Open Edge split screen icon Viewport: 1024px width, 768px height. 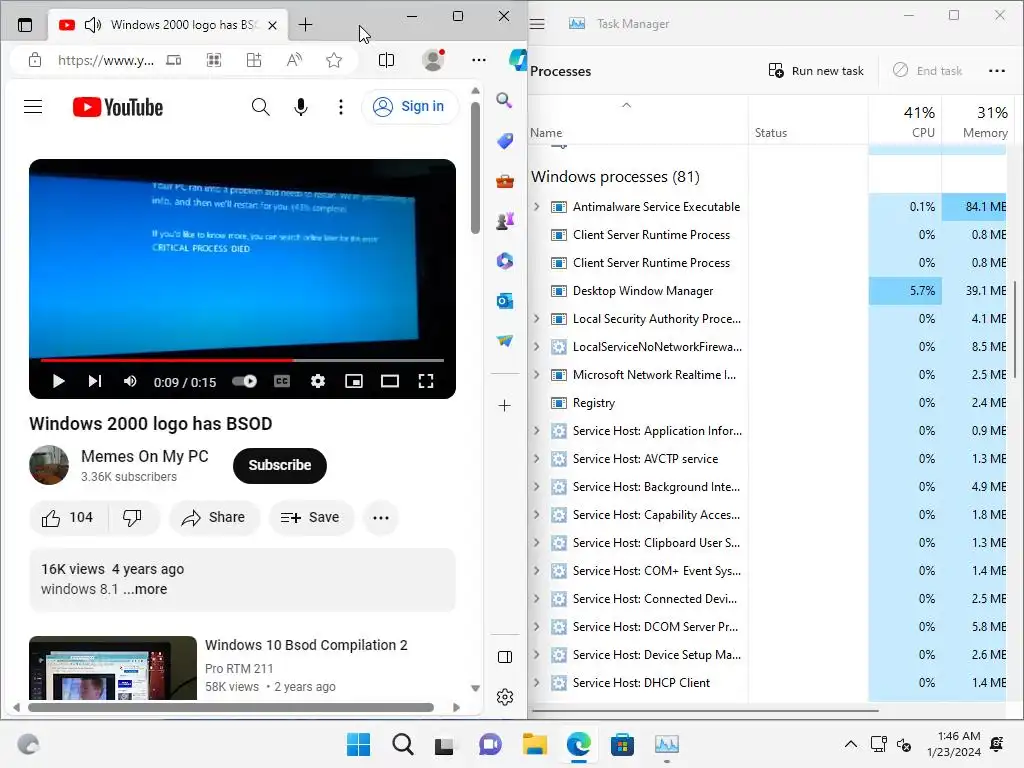pyautogui.click(x=387, y=60)
